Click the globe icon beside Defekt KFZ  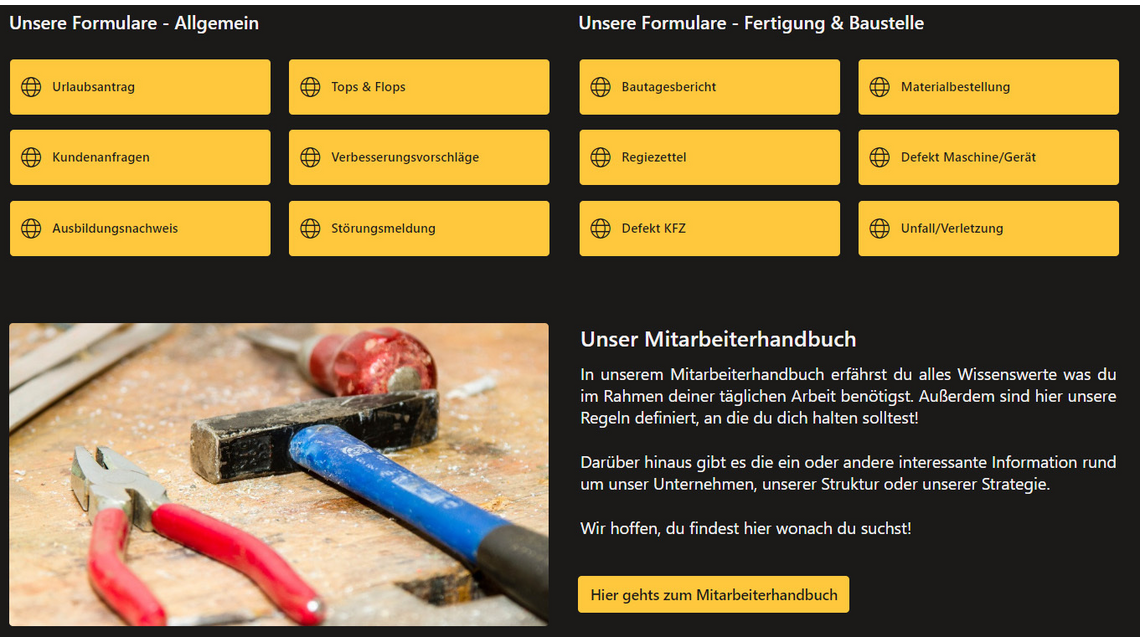click(x=601, y=228)
